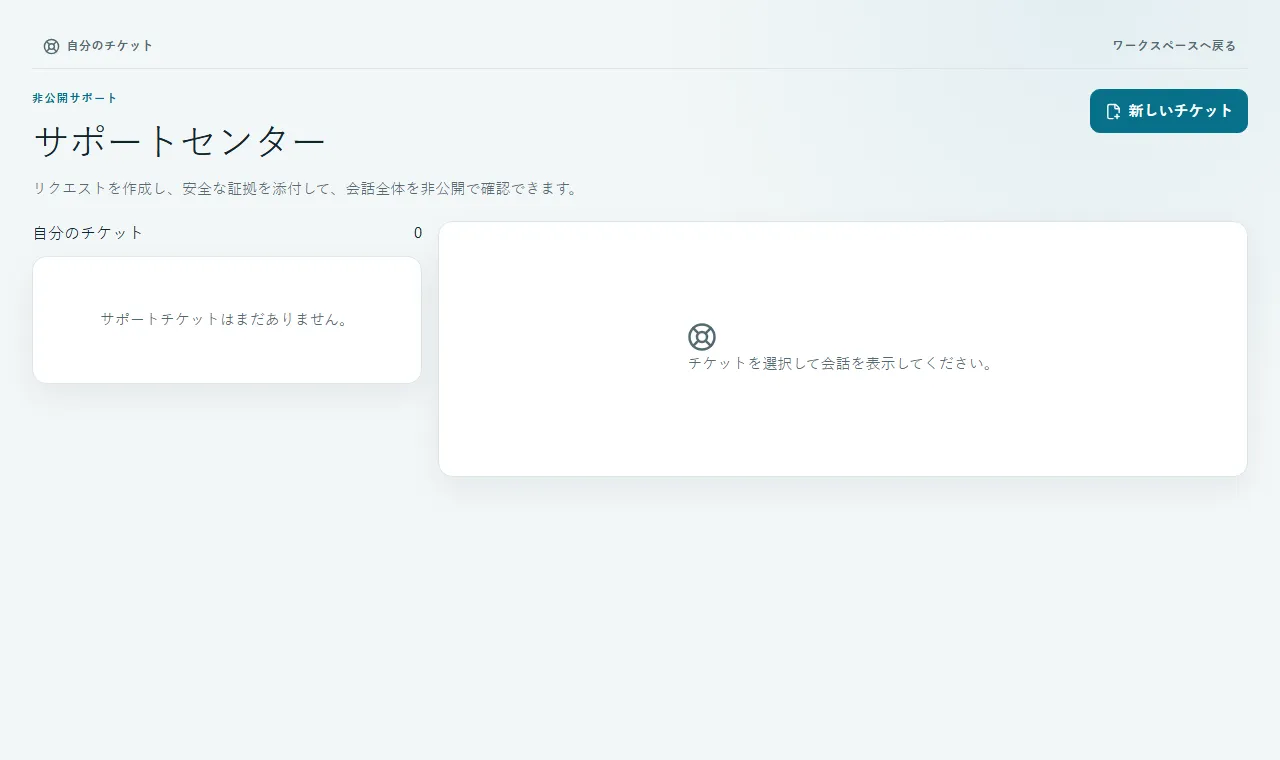Click the 非公開サポート label

pos(75,98)
